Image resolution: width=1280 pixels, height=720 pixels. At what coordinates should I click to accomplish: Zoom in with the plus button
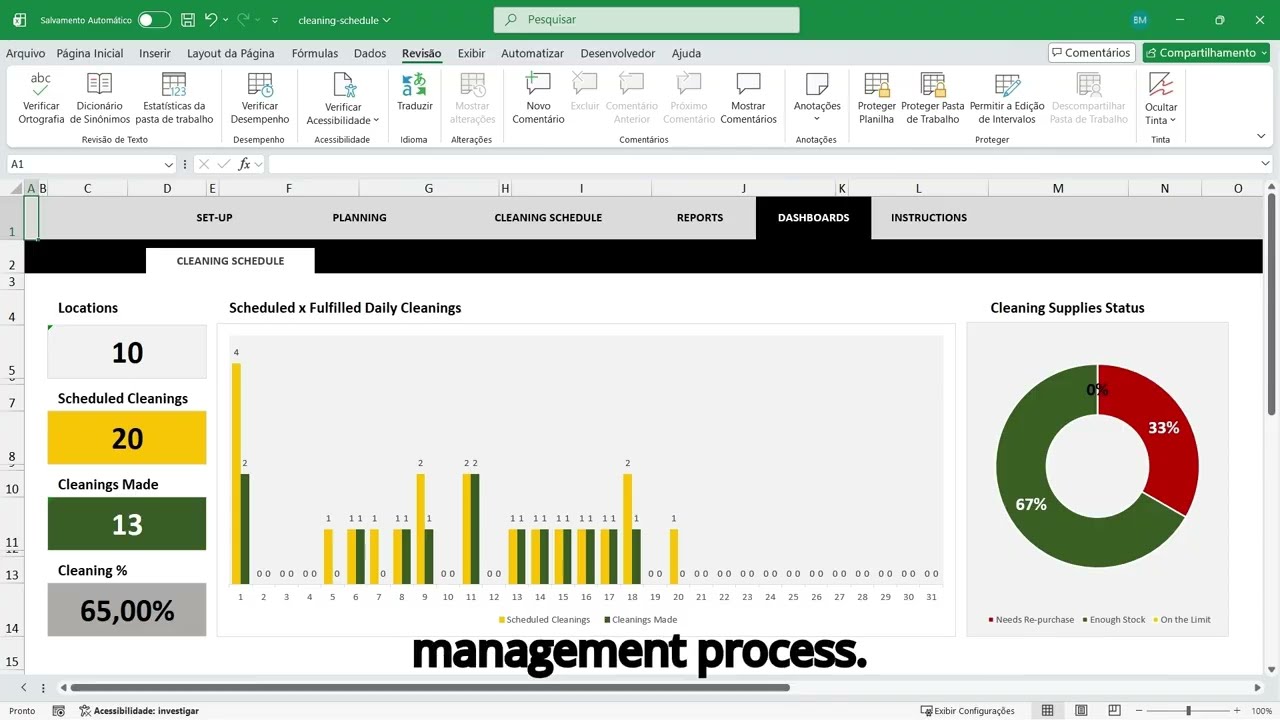[1236, 711]
